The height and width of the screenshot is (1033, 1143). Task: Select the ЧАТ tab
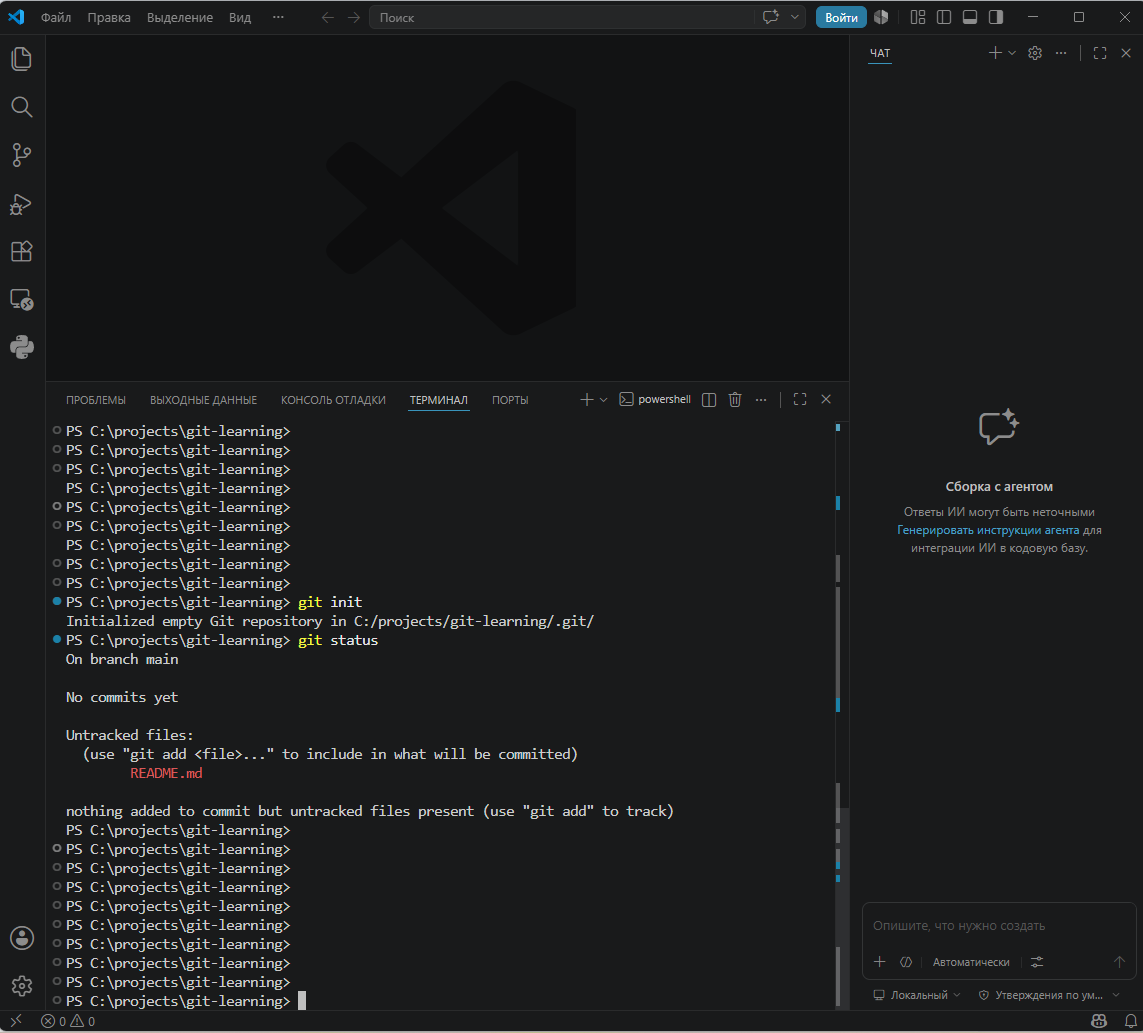tap(880, 53)
